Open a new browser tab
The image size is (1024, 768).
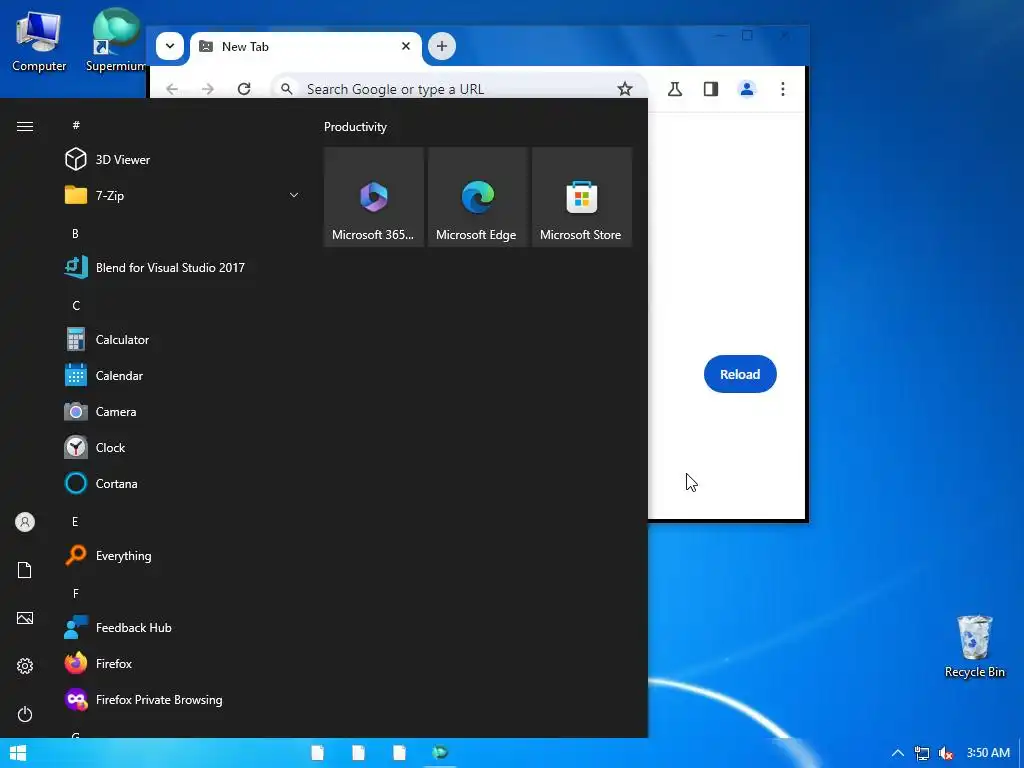pyautogui.click(x=441, y=46)
